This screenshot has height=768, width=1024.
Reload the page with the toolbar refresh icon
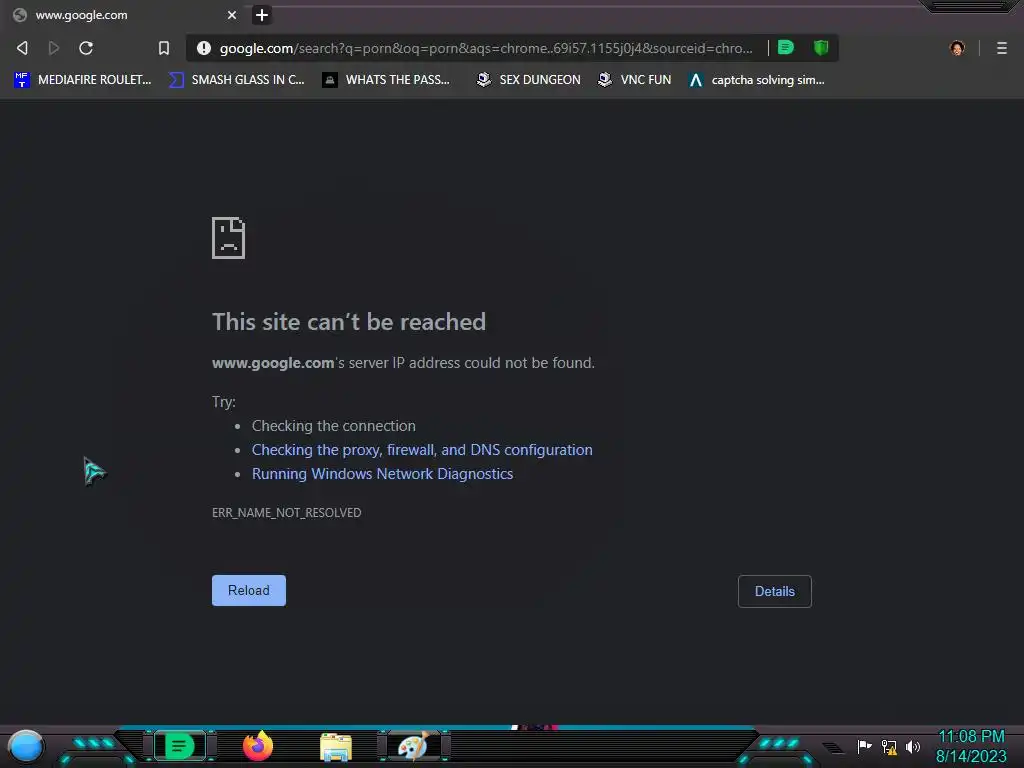(x=86, y=48)
